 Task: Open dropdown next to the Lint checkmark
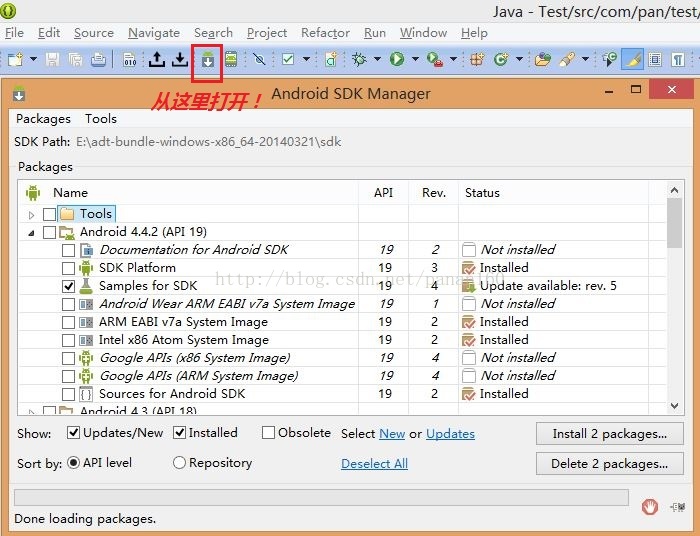point(306,59)
